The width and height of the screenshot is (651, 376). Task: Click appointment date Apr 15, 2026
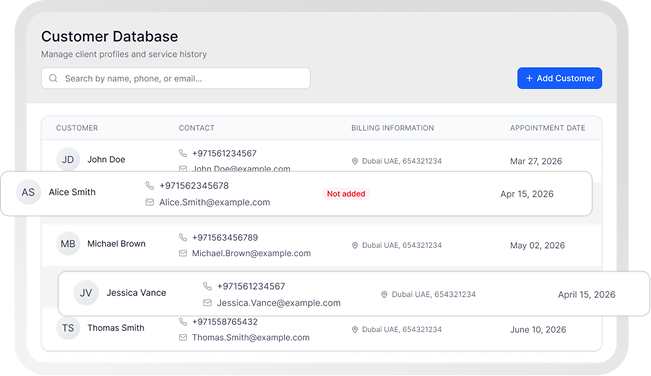[x=527, y=194]
